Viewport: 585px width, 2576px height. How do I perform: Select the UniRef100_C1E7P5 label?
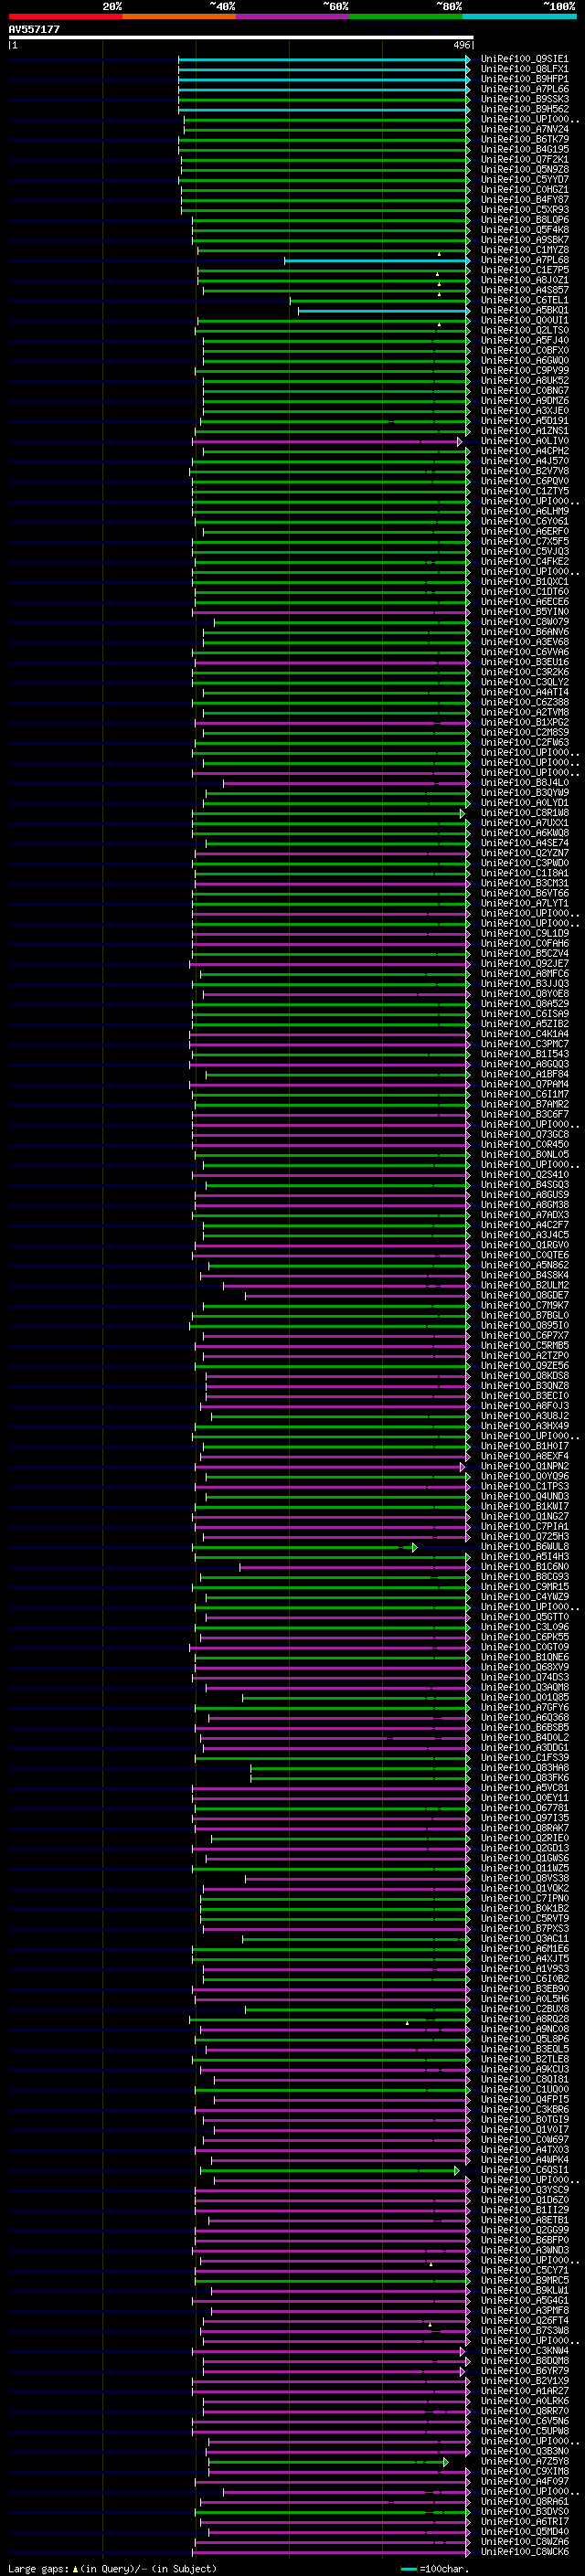524,270
